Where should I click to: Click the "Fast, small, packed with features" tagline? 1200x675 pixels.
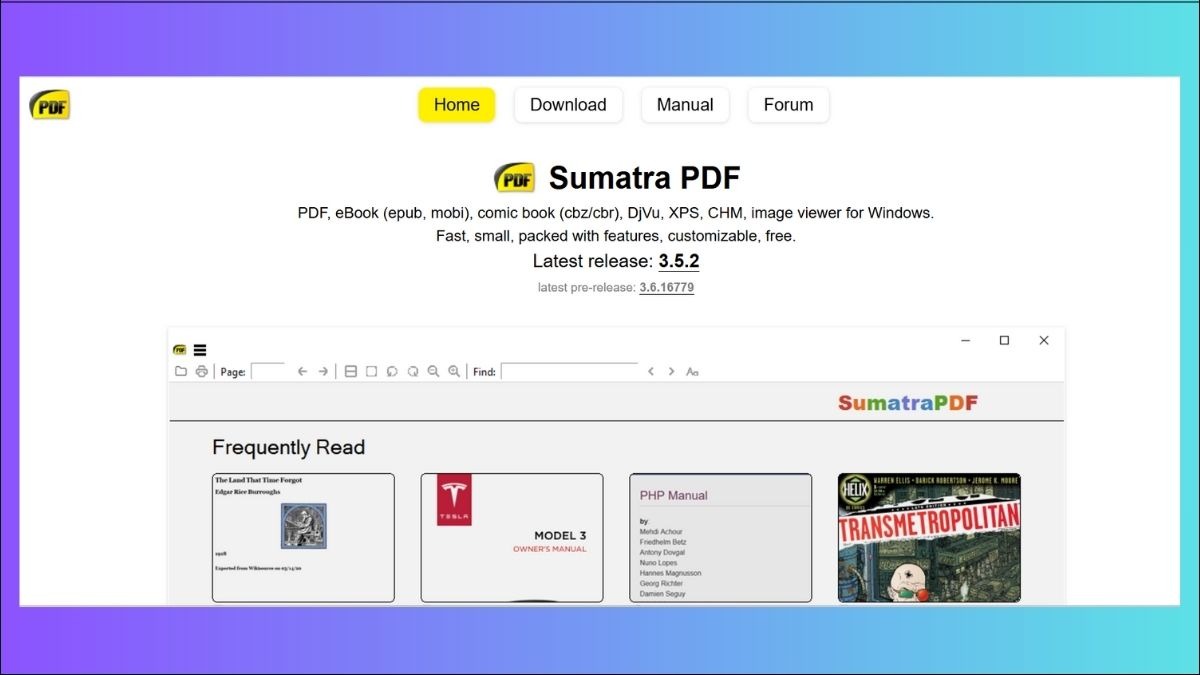pos(616,237)
